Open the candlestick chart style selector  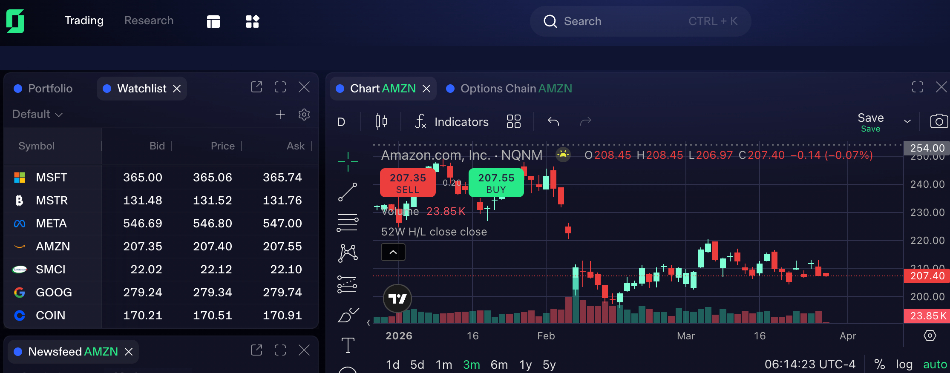pos(381,122)
